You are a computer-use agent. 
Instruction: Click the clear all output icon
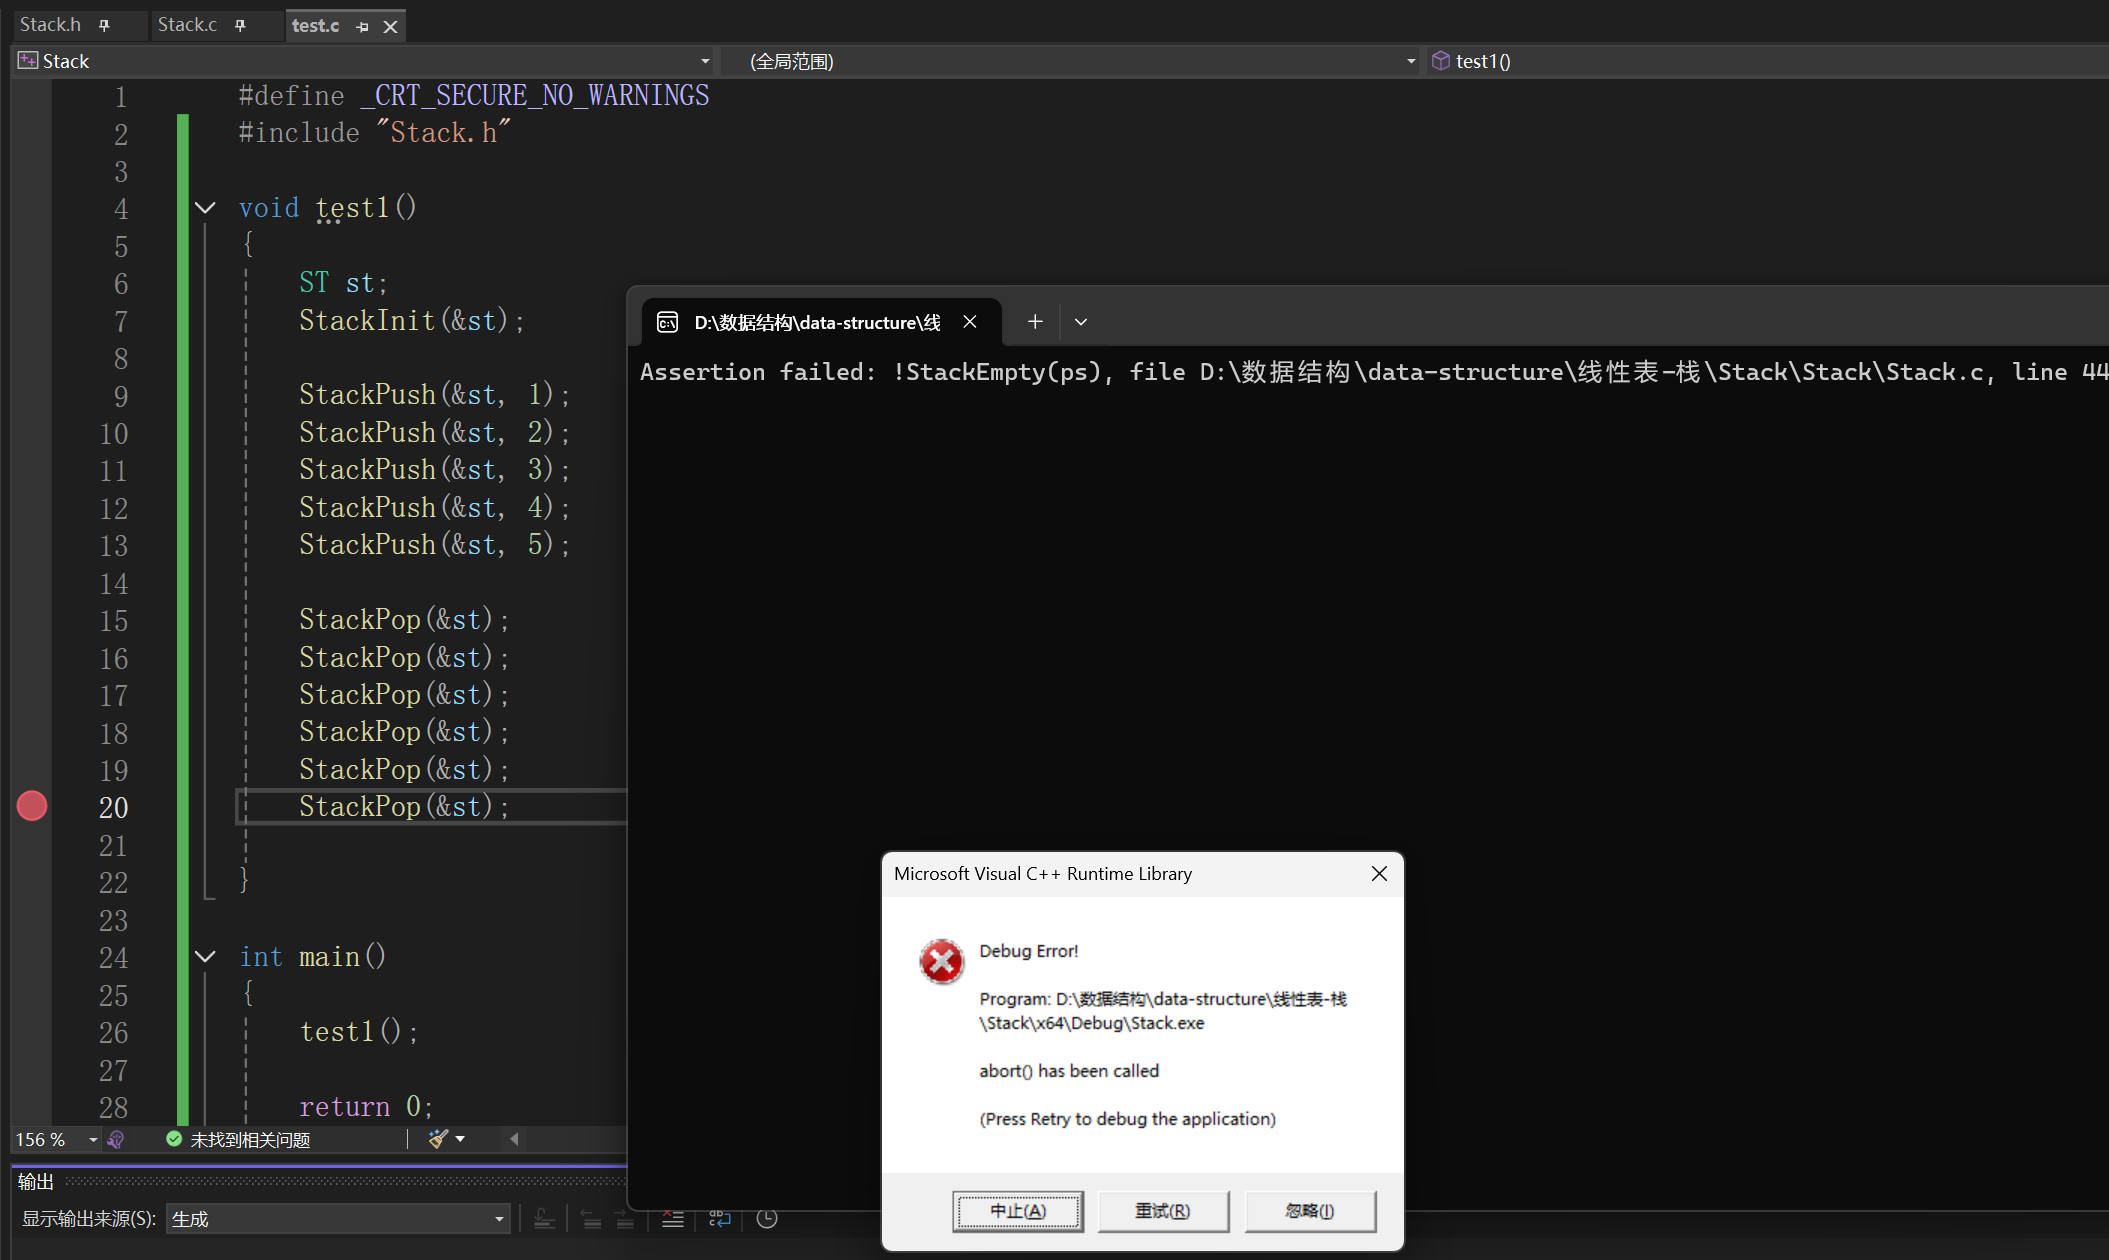coord(673,1218)
